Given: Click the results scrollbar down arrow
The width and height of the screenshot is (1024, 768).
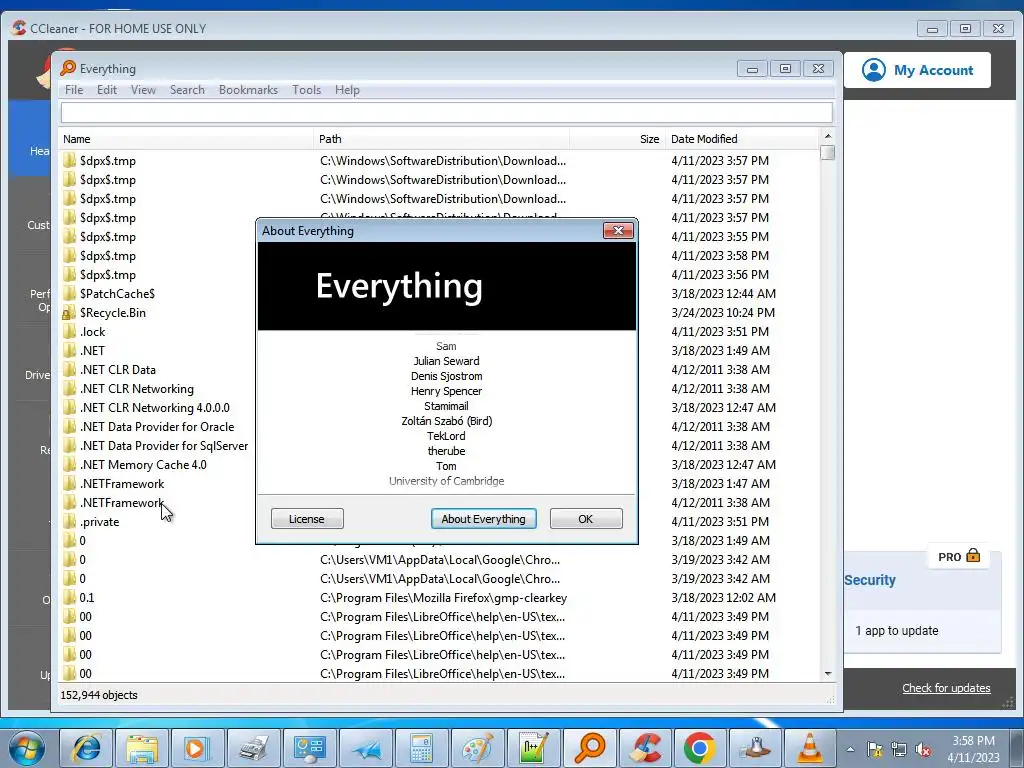Looking at the screenshot, I should (827, 673).
